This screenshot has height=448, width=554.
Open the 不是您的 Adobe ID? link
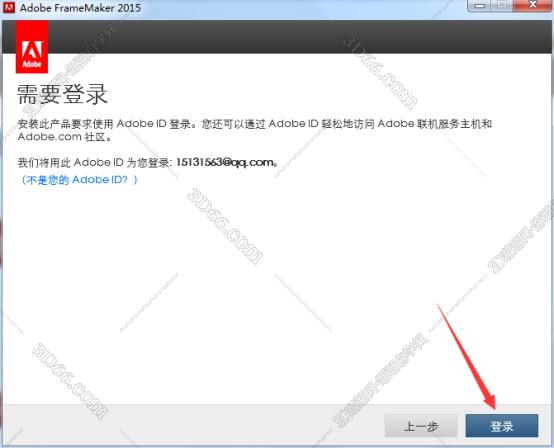78,180
